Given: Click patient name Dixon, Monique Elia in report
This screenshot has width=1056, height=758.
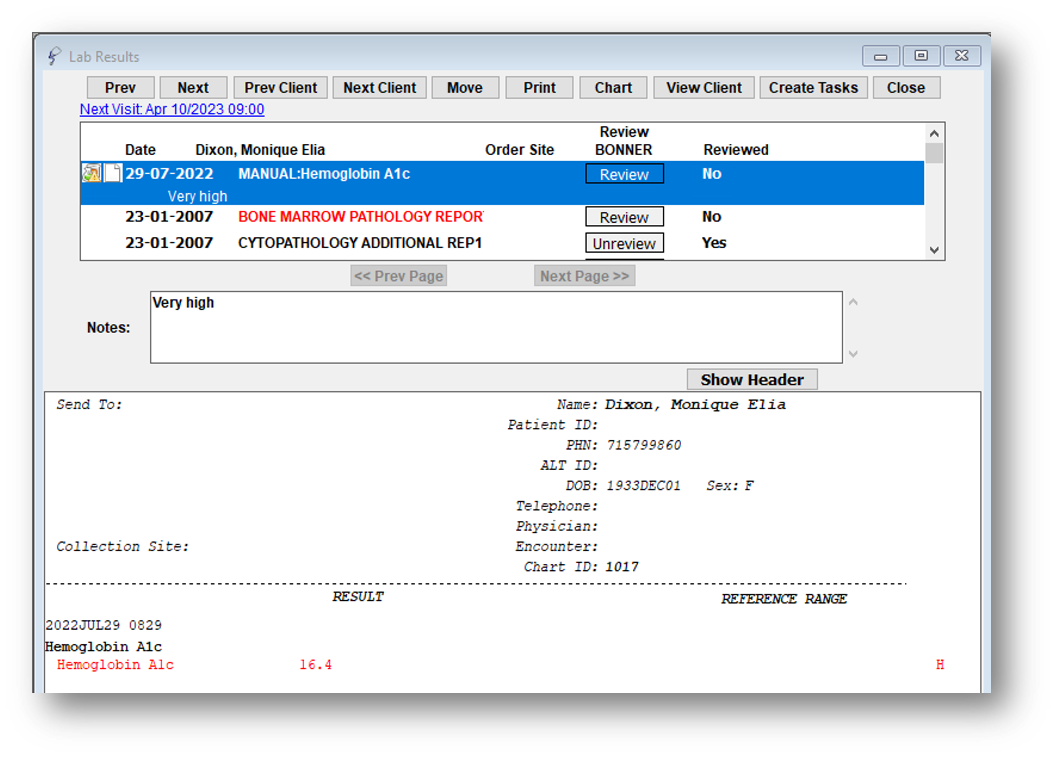Looking at the screenshot, I should [696, 405].
